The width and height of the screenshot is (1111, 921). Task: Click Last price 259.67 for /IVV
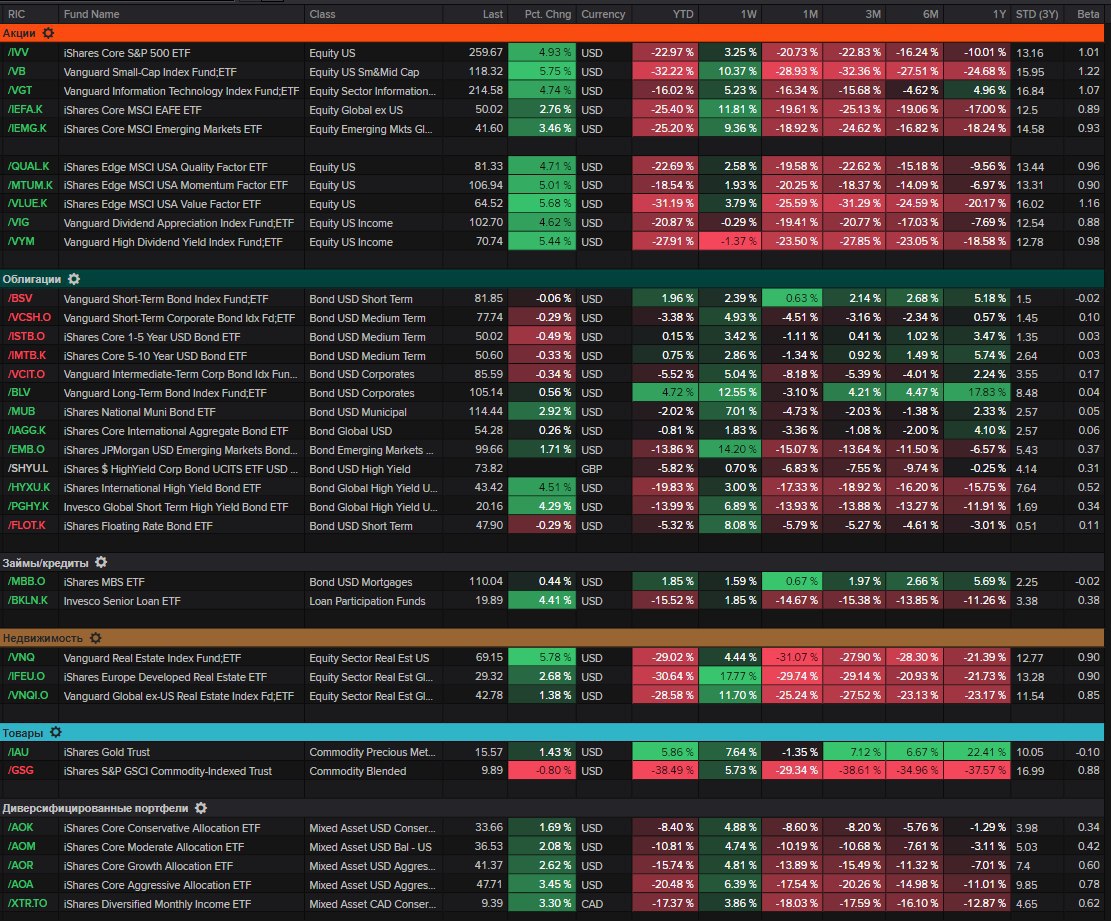coord(486,52)
